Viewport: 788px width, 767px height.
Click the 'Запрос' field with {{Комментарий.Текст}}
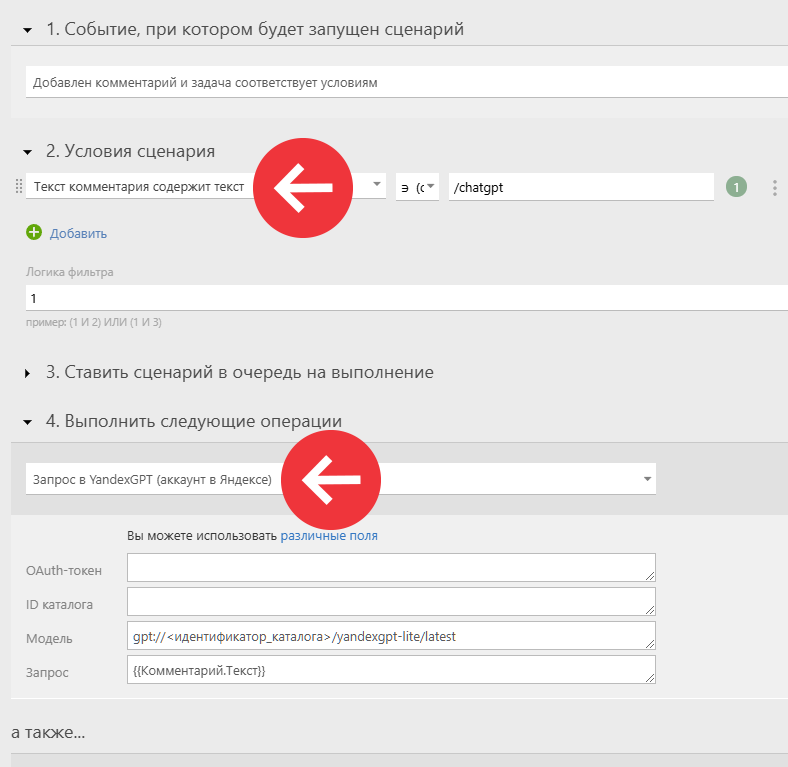(x=391, y=669)
